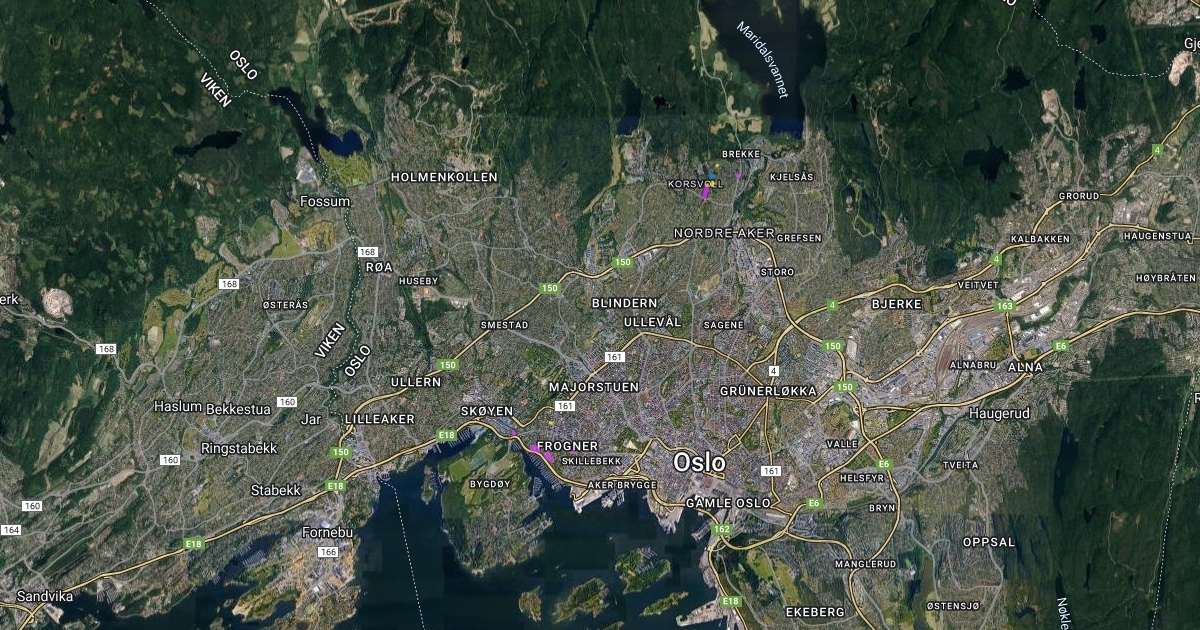Select the Aker Brygge label
Image resolution: width=1200 pixels, height=630 pixels.
click(x=622, y=484)
